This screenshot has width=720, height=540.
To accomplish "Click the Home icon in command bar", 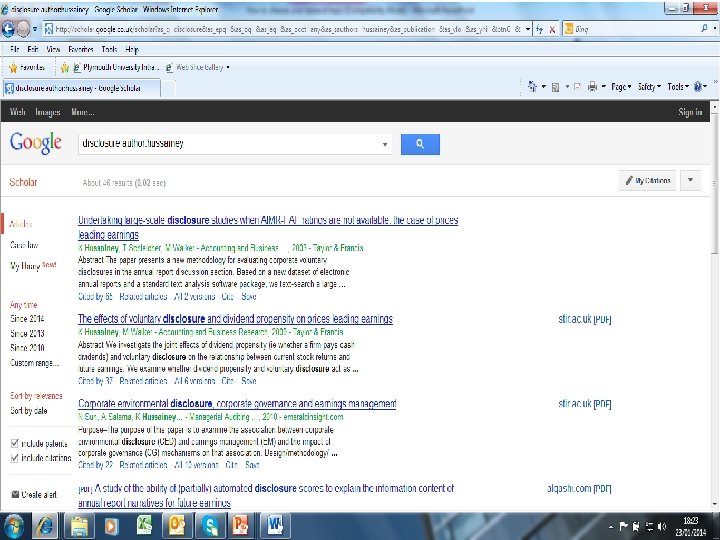I will 533,86.
